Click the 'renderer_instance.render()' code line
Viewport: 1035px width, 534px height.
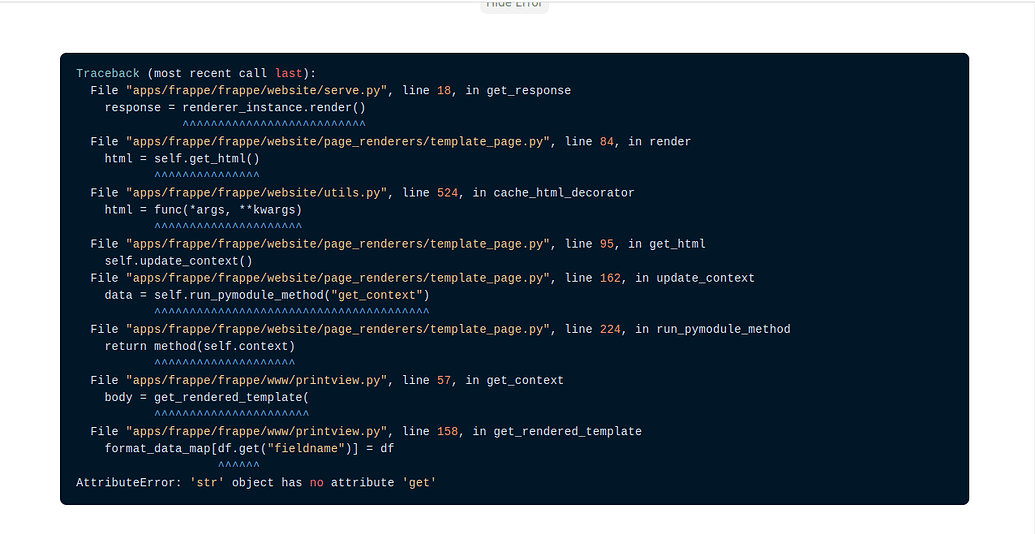235,108
